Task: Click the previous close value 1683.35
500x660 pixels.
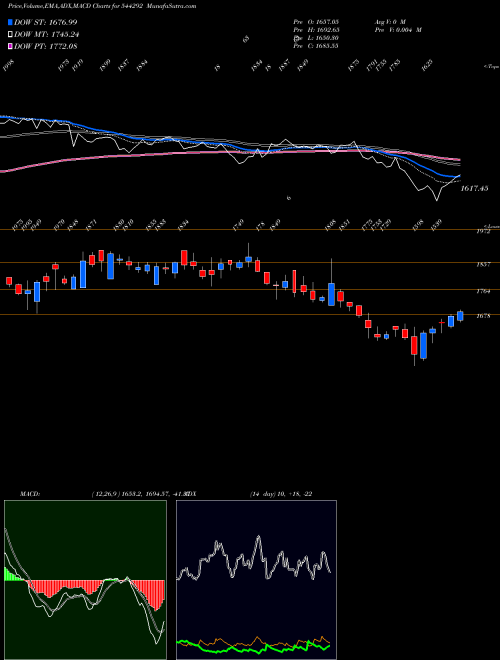Action: coord(325,46)
